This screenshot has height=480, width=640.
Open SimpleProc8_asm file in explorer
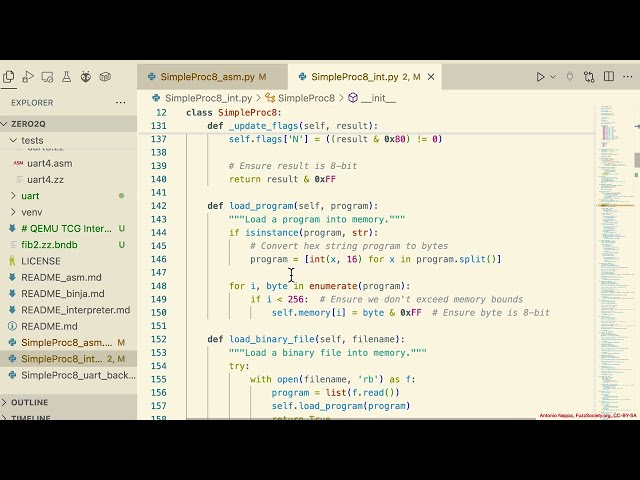69,343
